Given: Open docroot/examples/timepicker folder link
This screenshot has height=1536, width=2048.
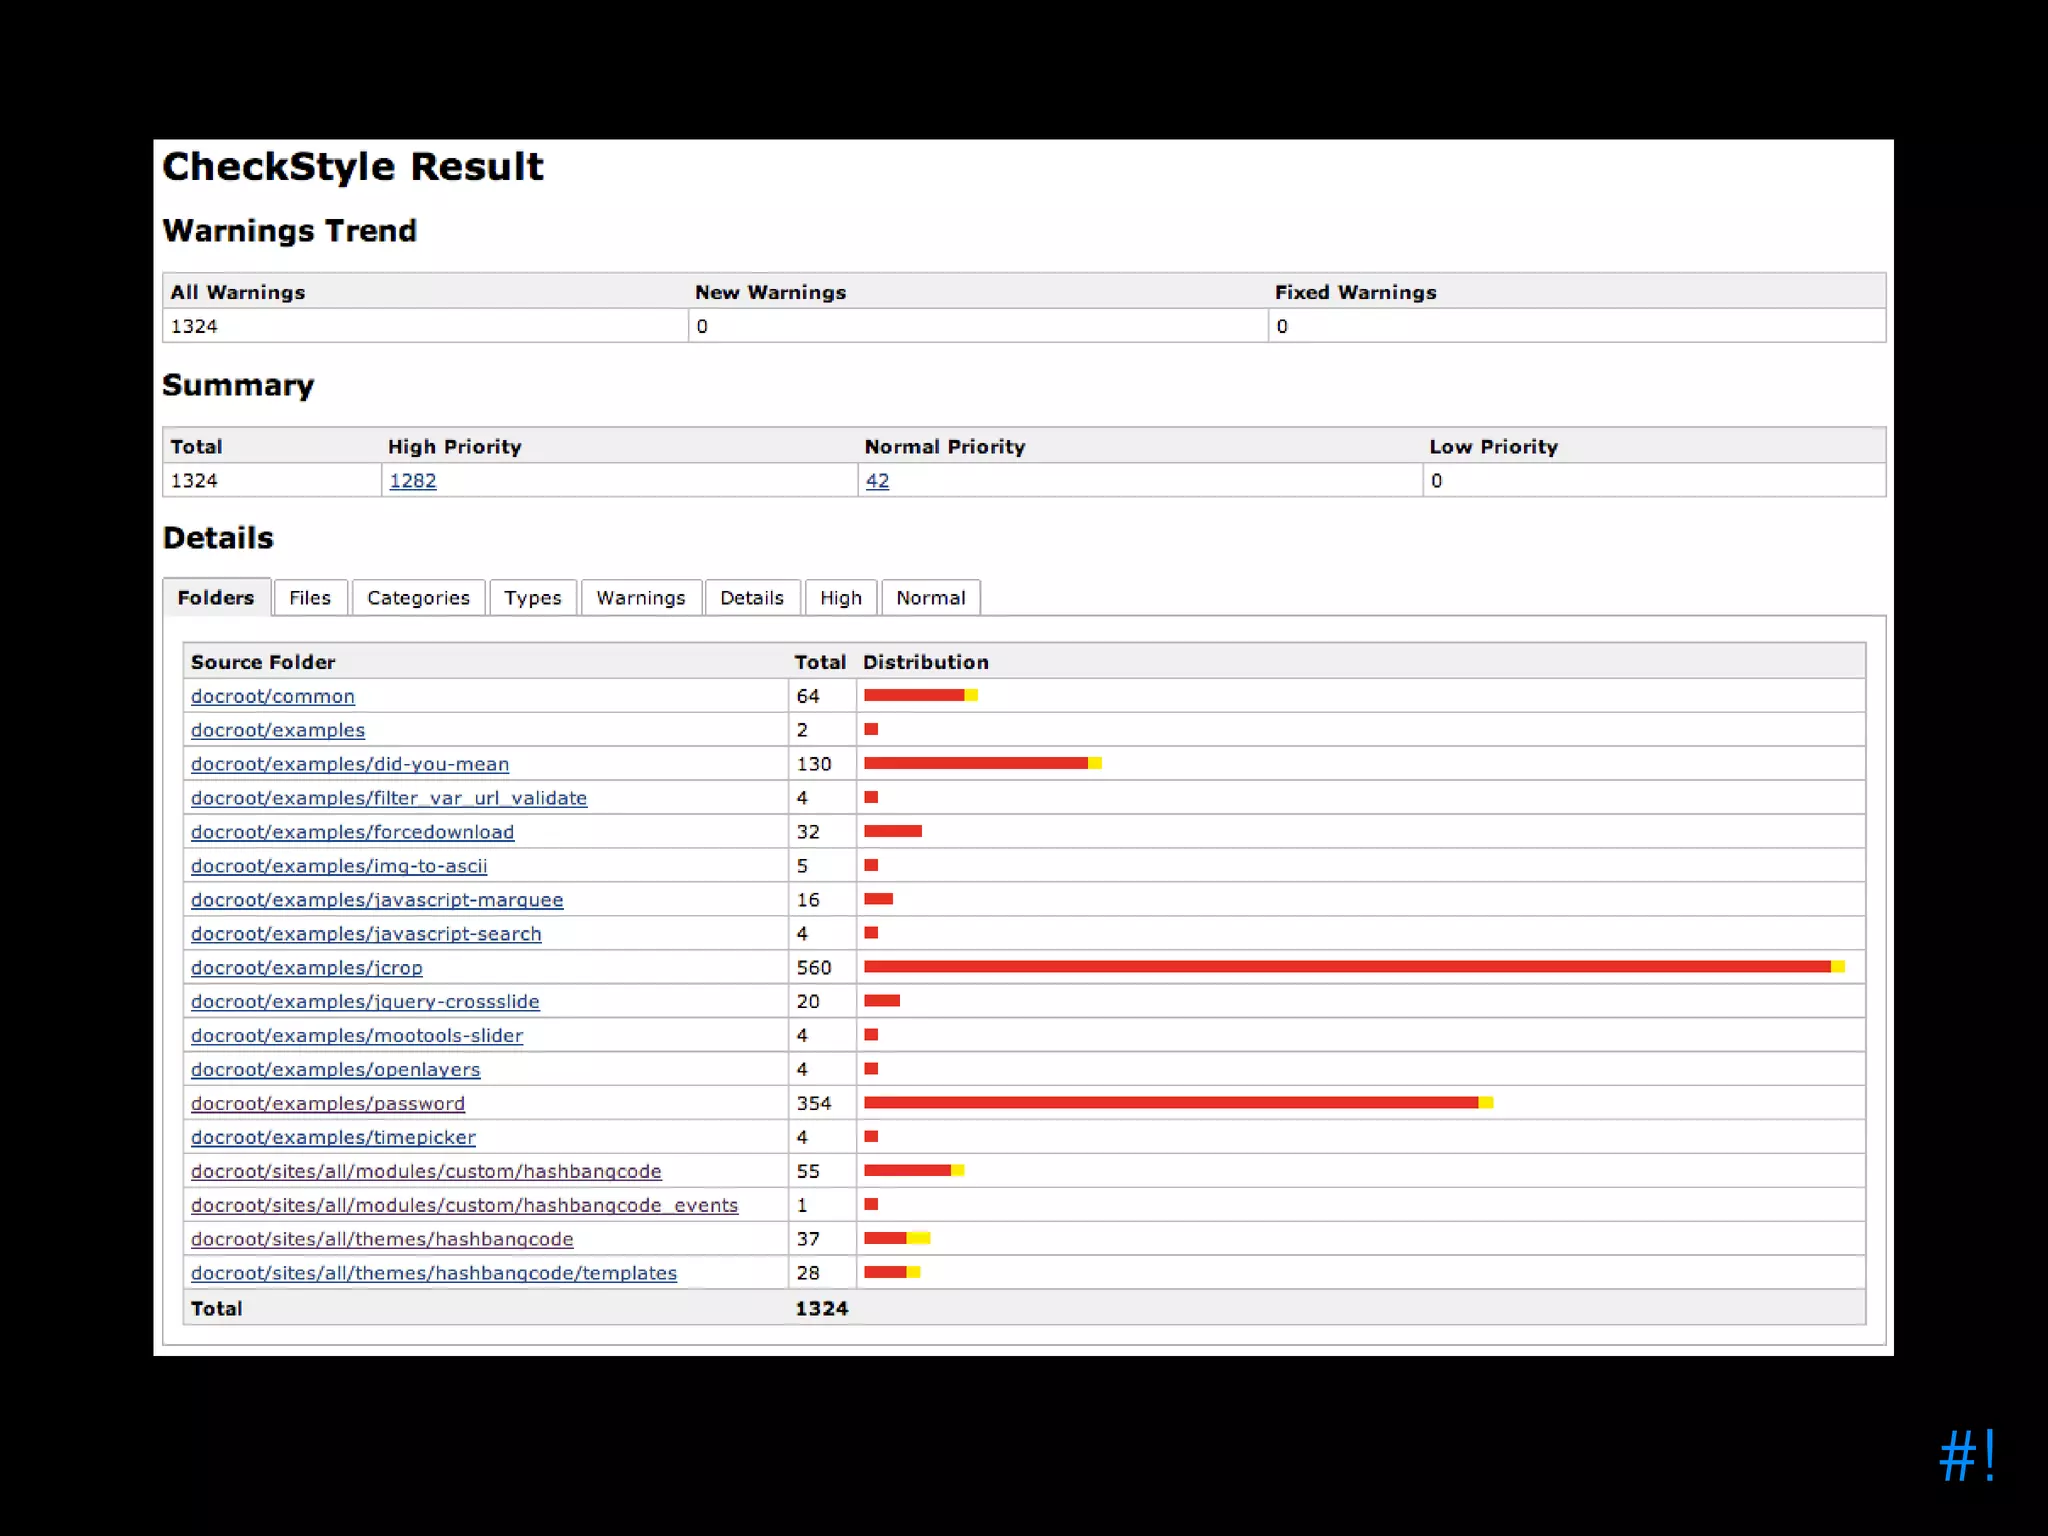Looking at the screenshot, I should tap(333, 1138).
